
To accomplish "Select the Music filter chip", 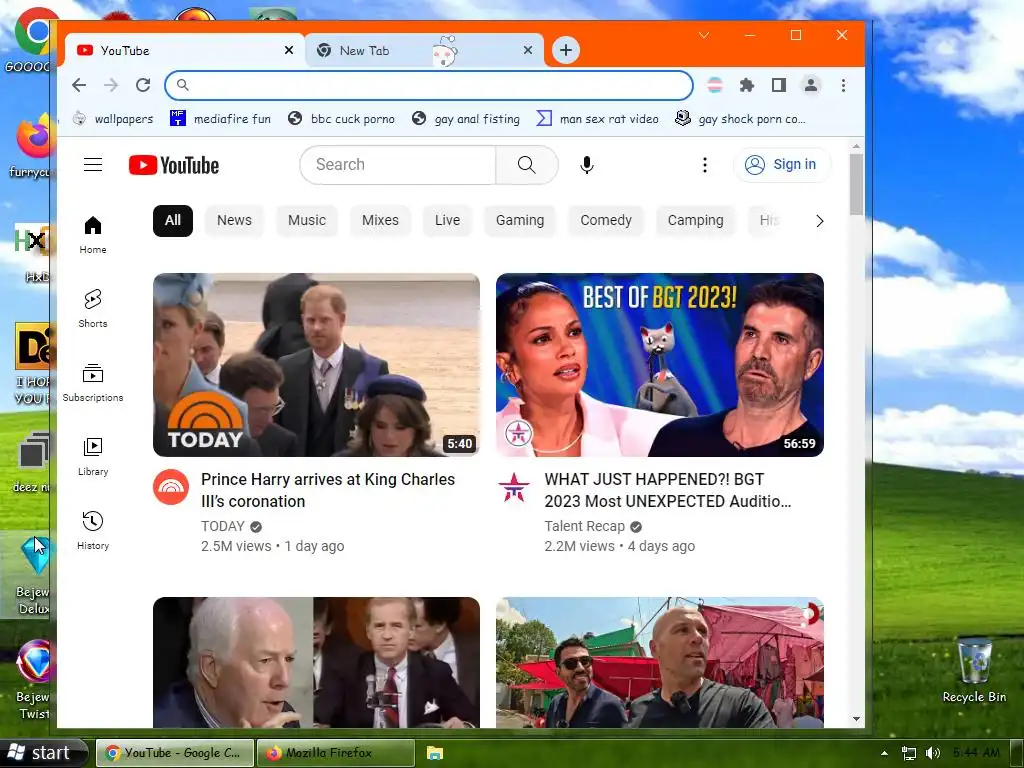I will tap(306, 221).
